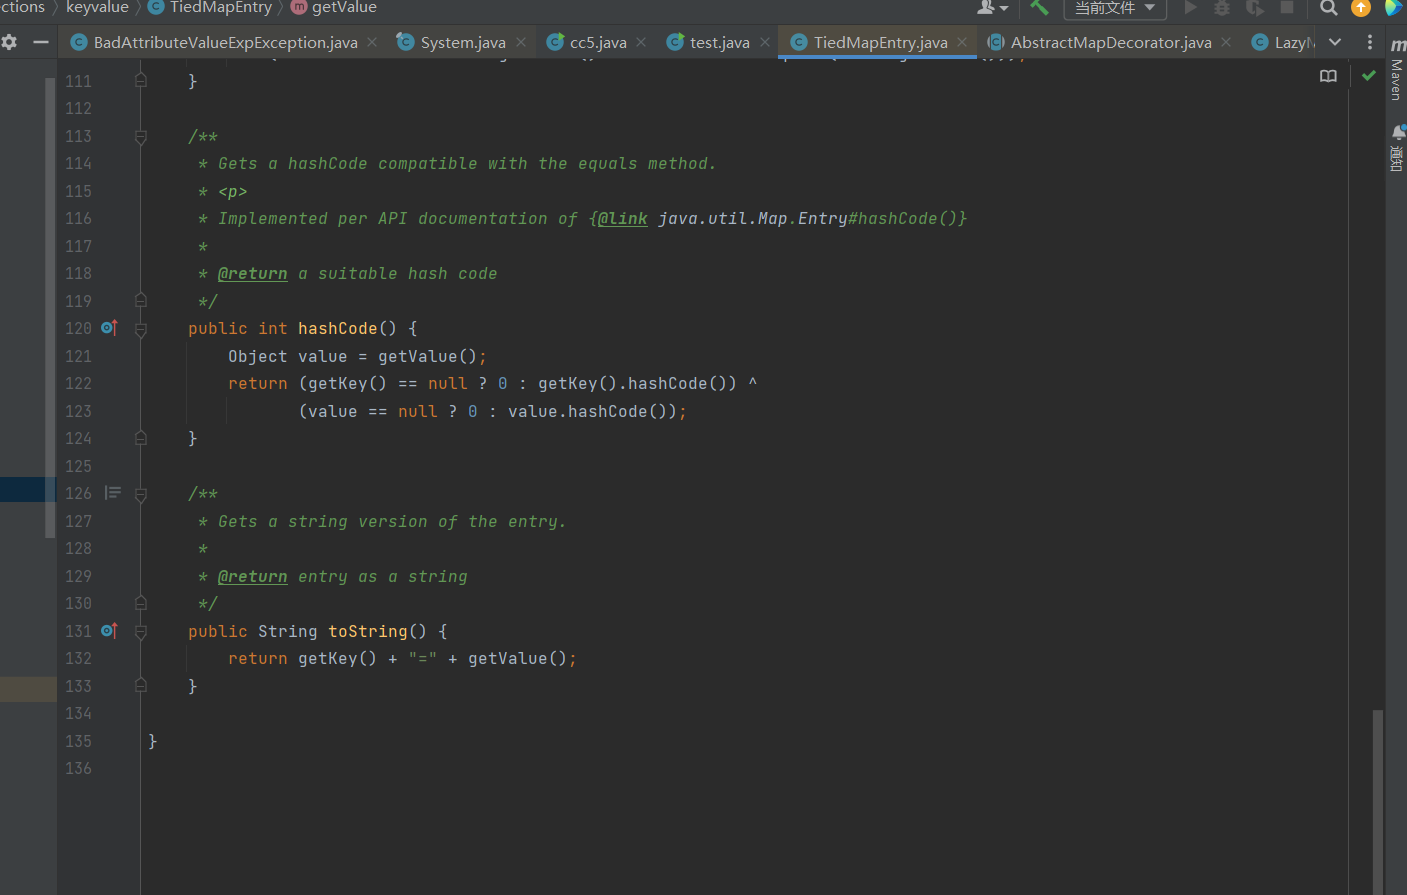This screenshot has height=895, width=1407.
Task: Click the @return tag on line 118
Action: (253, 273)
